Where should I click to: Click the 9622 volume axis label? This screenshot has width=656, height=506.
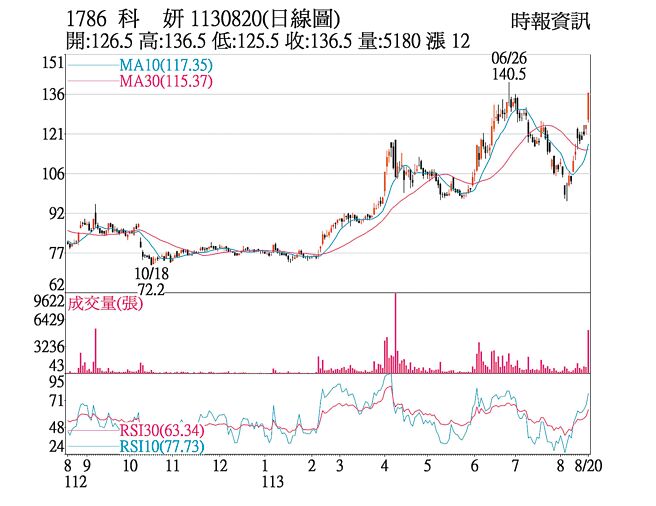pyautogui.click(x=48, y=300)
